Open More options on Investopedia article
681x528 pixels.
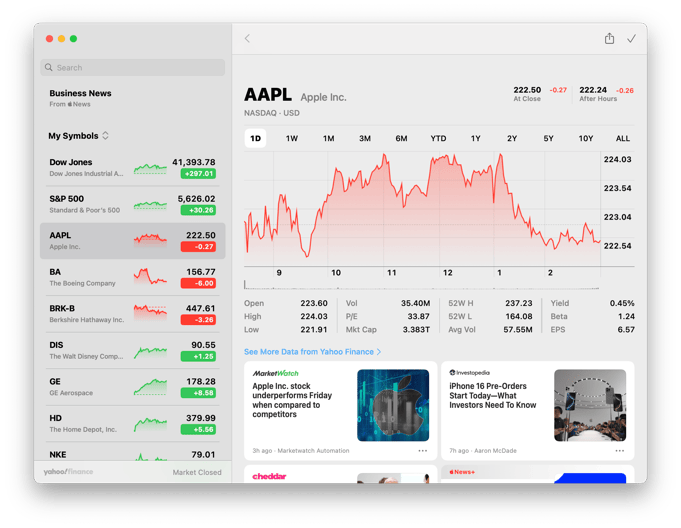click(620, 451)
